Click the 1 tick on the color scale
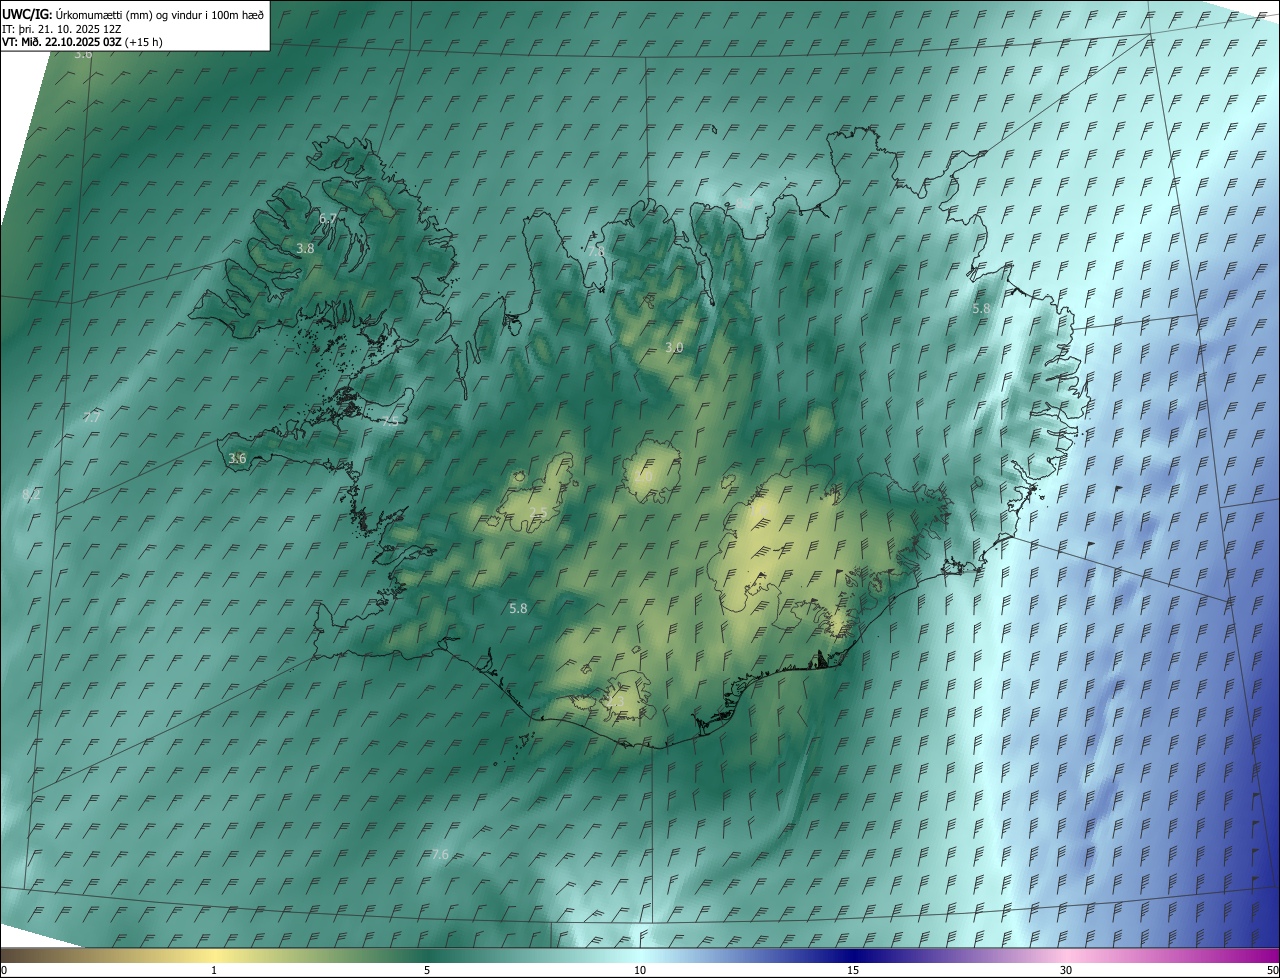This screenshot has width=1280, height=978. click(214, 971)
